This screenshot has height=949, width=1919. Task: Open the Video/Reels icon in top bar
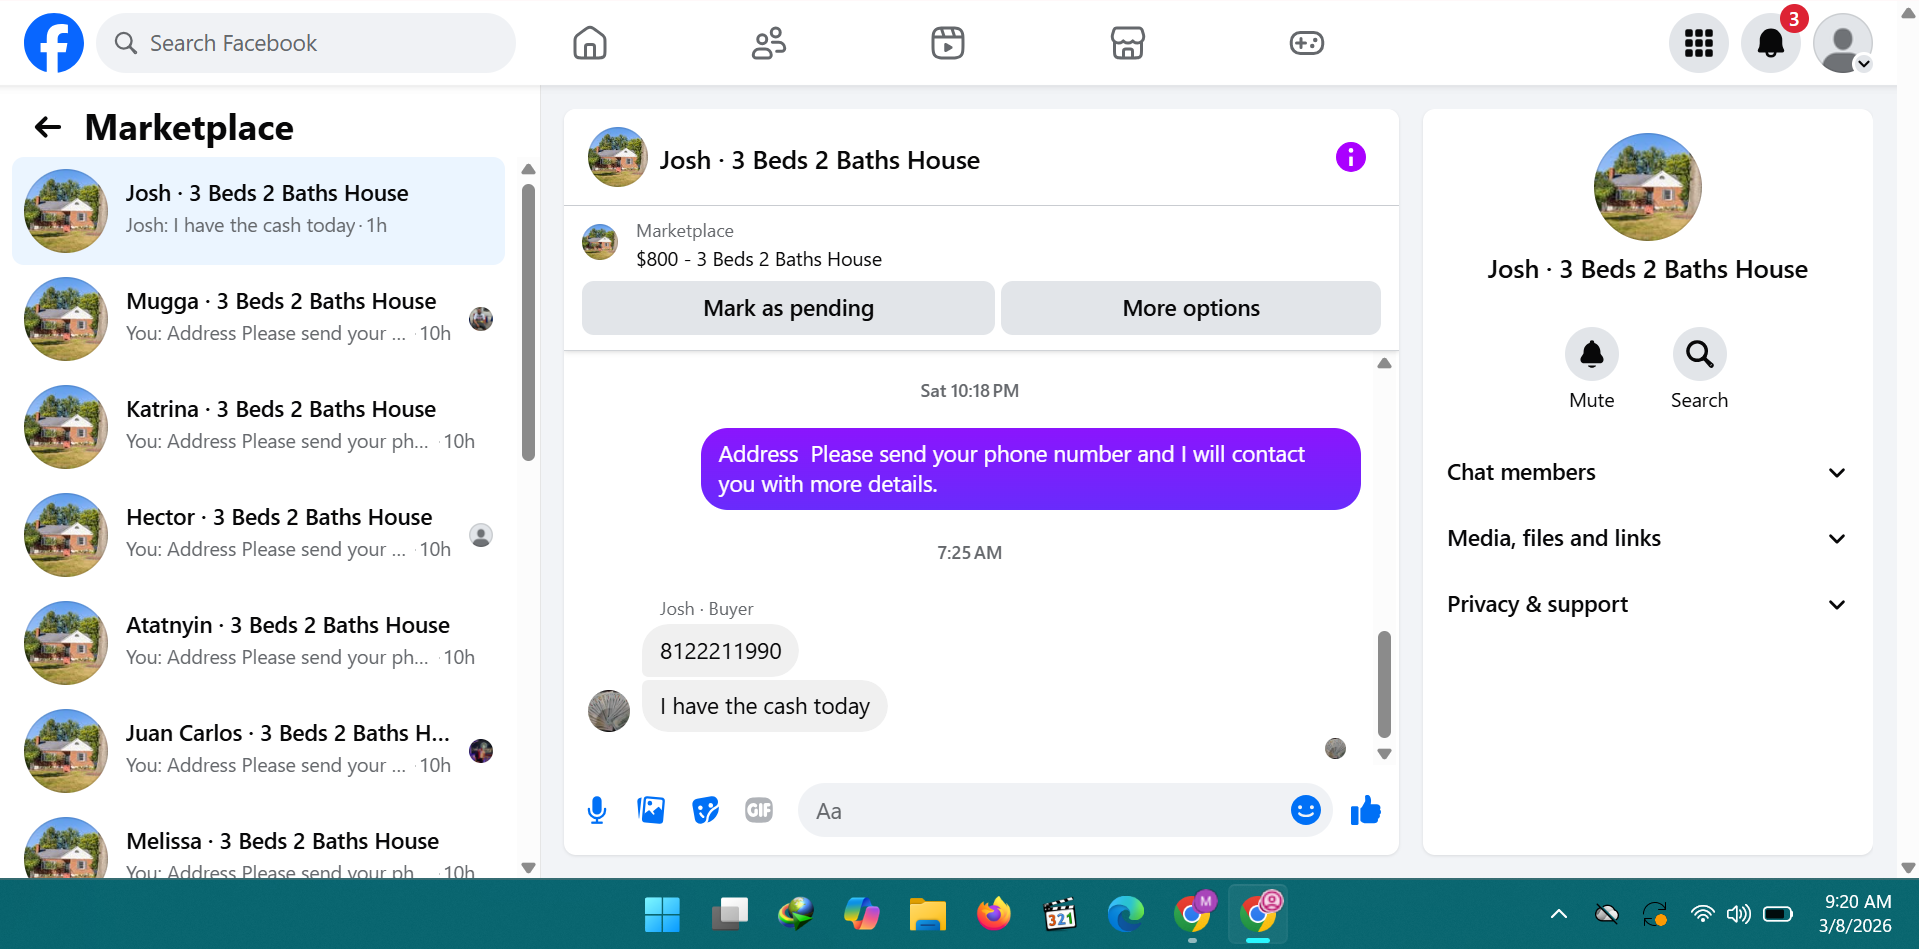[948, 43]
